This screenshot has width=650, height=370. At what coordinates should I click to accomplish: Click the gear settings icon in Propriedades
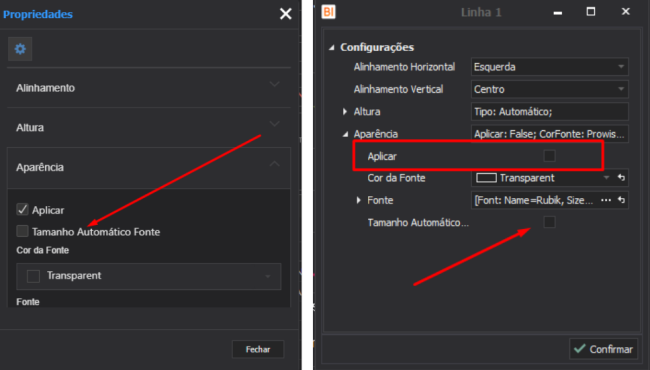click(x=20, y=49)
